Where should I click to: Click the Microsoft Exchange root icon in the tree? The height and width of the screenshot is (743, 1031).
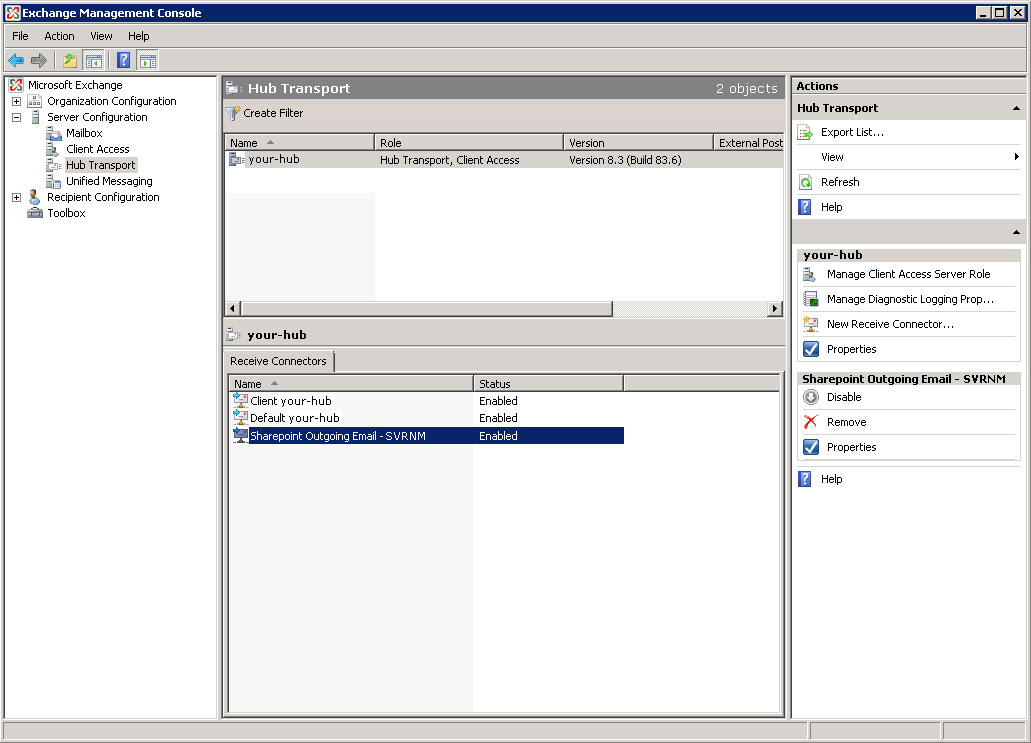pyautogui.click(x=16, y=85)
